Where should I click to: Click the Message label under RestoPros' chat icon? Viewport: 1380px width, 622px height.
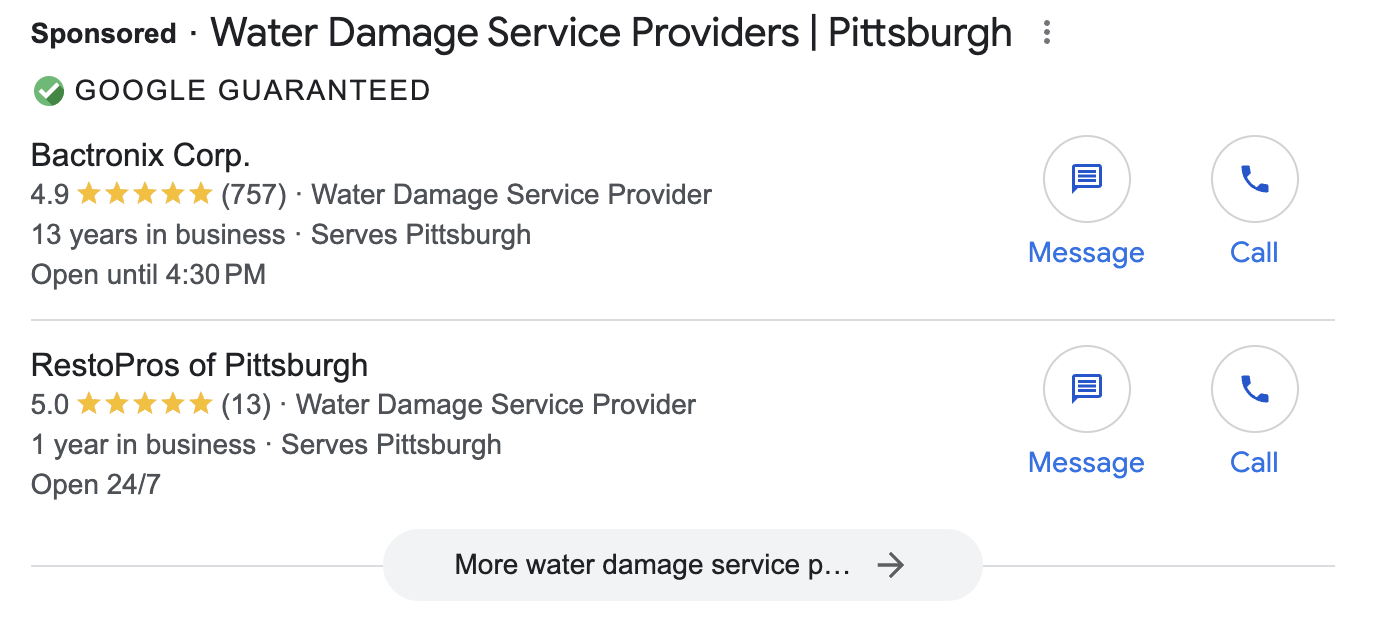[x=1086, y=462]
